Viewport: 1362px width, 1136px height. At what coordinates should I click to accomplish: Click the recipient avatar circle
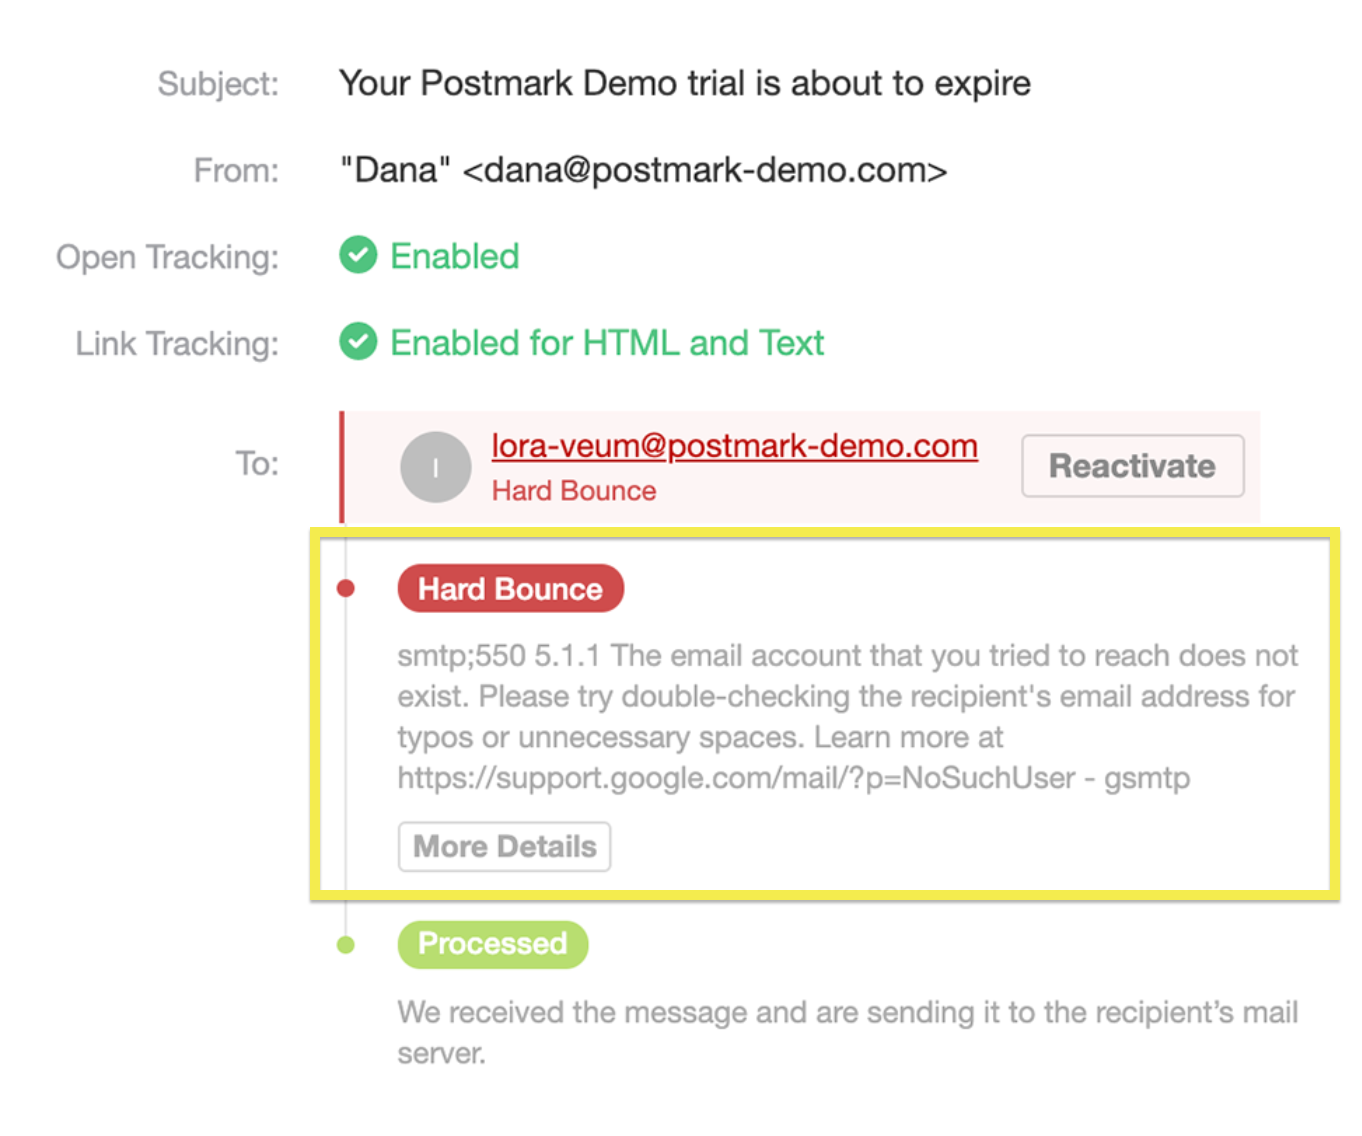[x=436, y=467]
